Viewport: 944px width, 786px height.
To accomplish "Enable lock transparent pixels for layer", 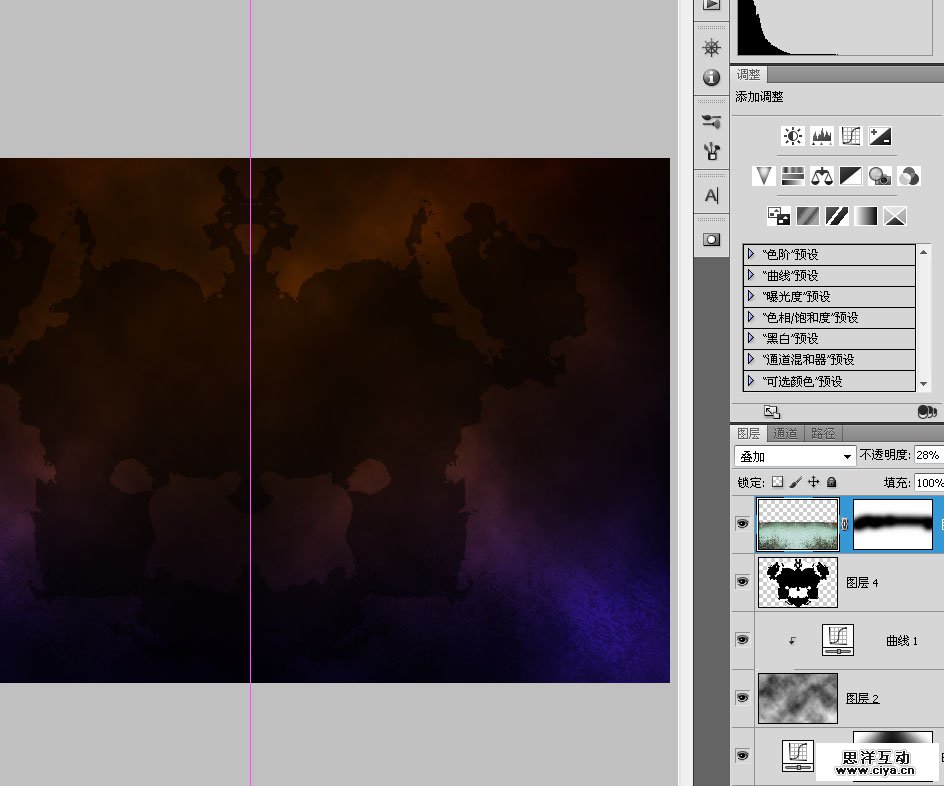I will tap(777, 482).
